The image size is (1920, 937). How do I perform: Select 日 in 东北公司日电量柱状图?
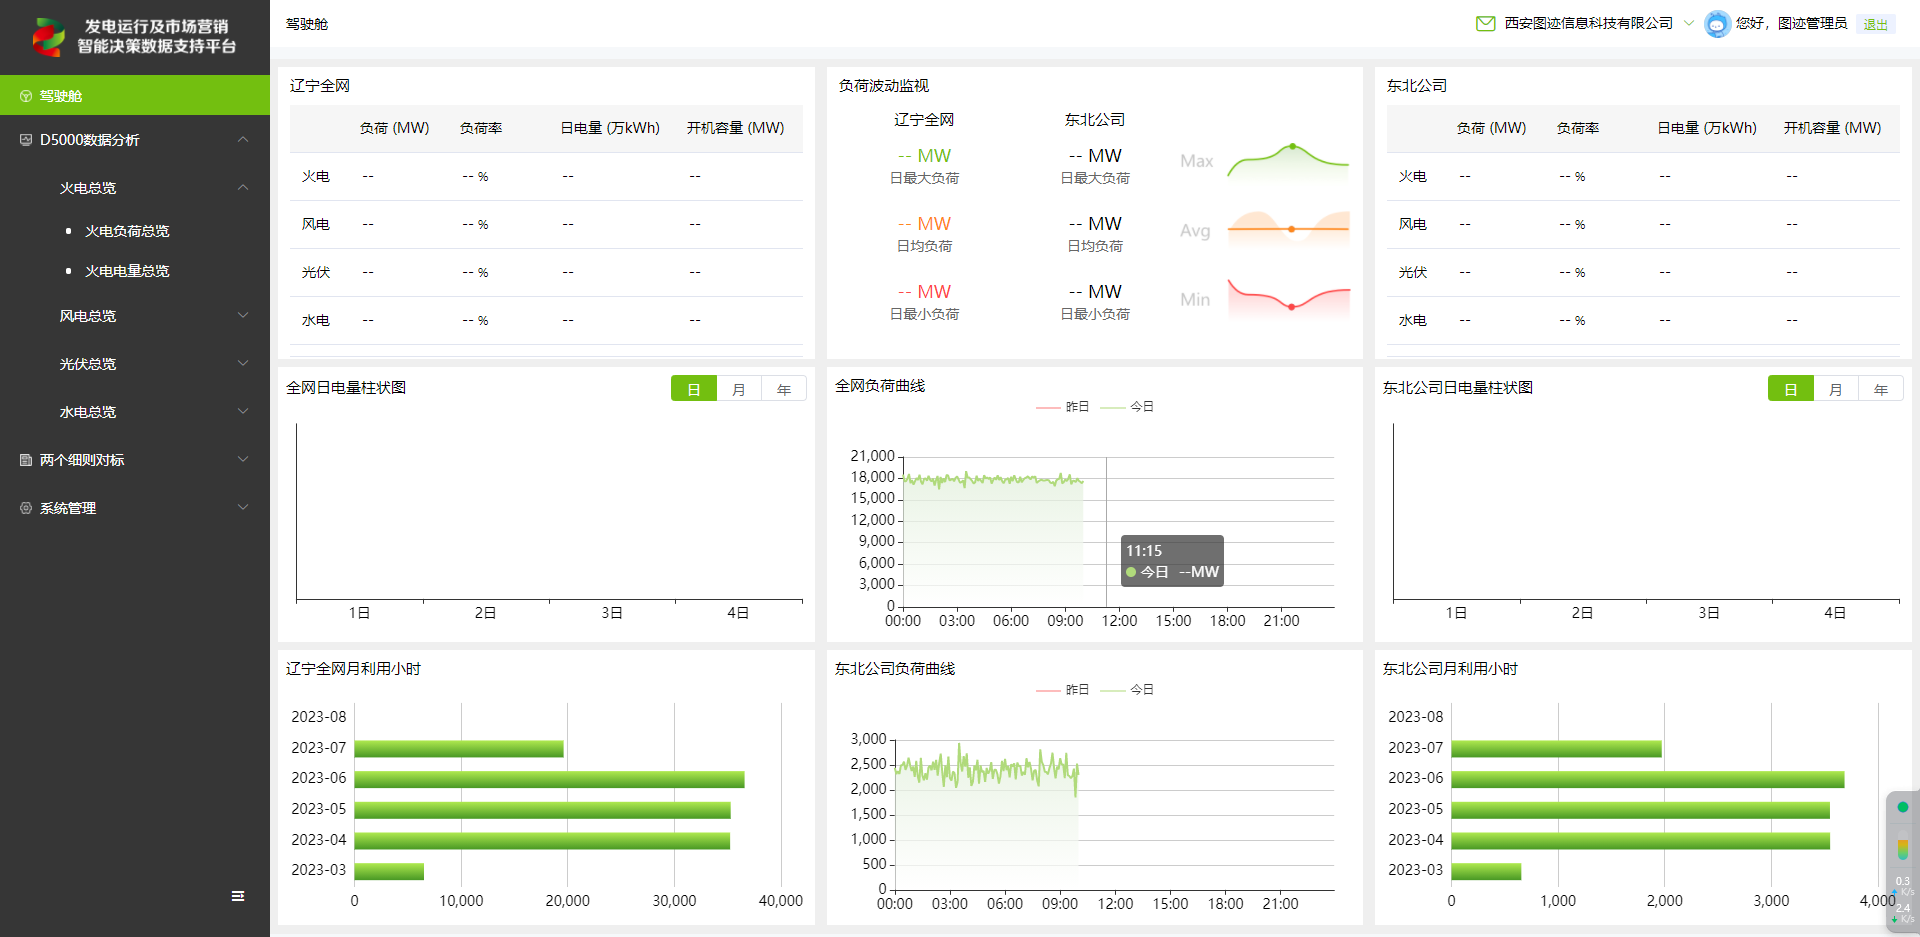click(x=1791, y=389)
